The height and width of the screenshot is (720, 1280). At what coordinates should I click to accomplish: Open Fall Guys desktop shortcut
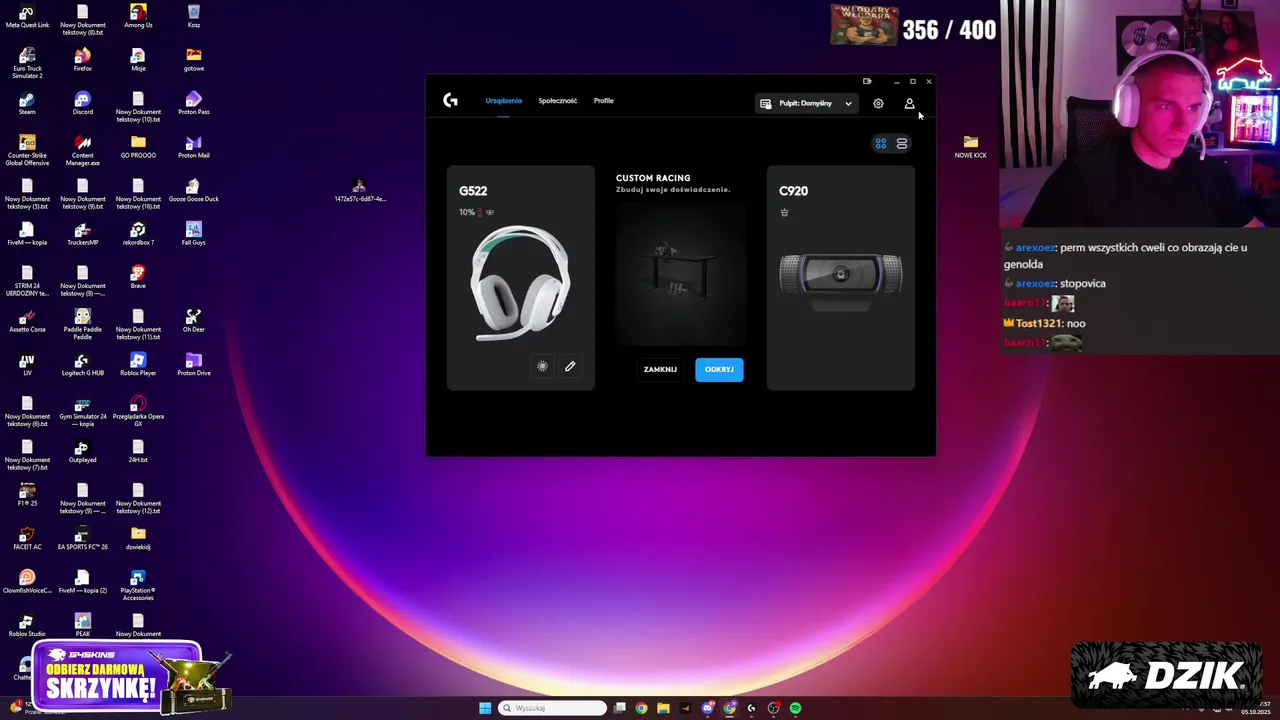coord(193,233)
